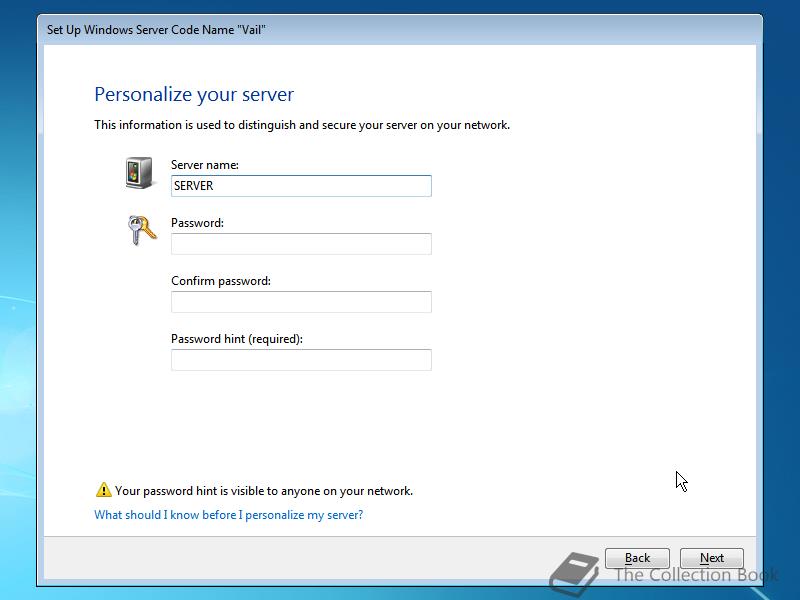800x600 pixels.
Task: Click the 'Confirm password:' label
Action: (x=221, y=281)
